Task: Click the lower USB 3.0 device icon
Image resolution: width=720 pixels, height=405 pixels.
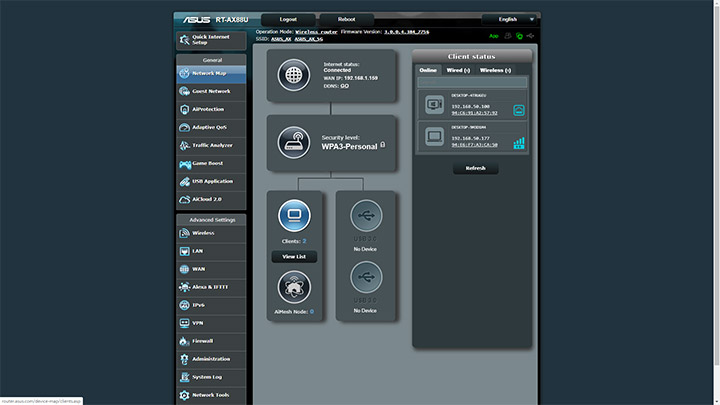Action: (366, 277)
